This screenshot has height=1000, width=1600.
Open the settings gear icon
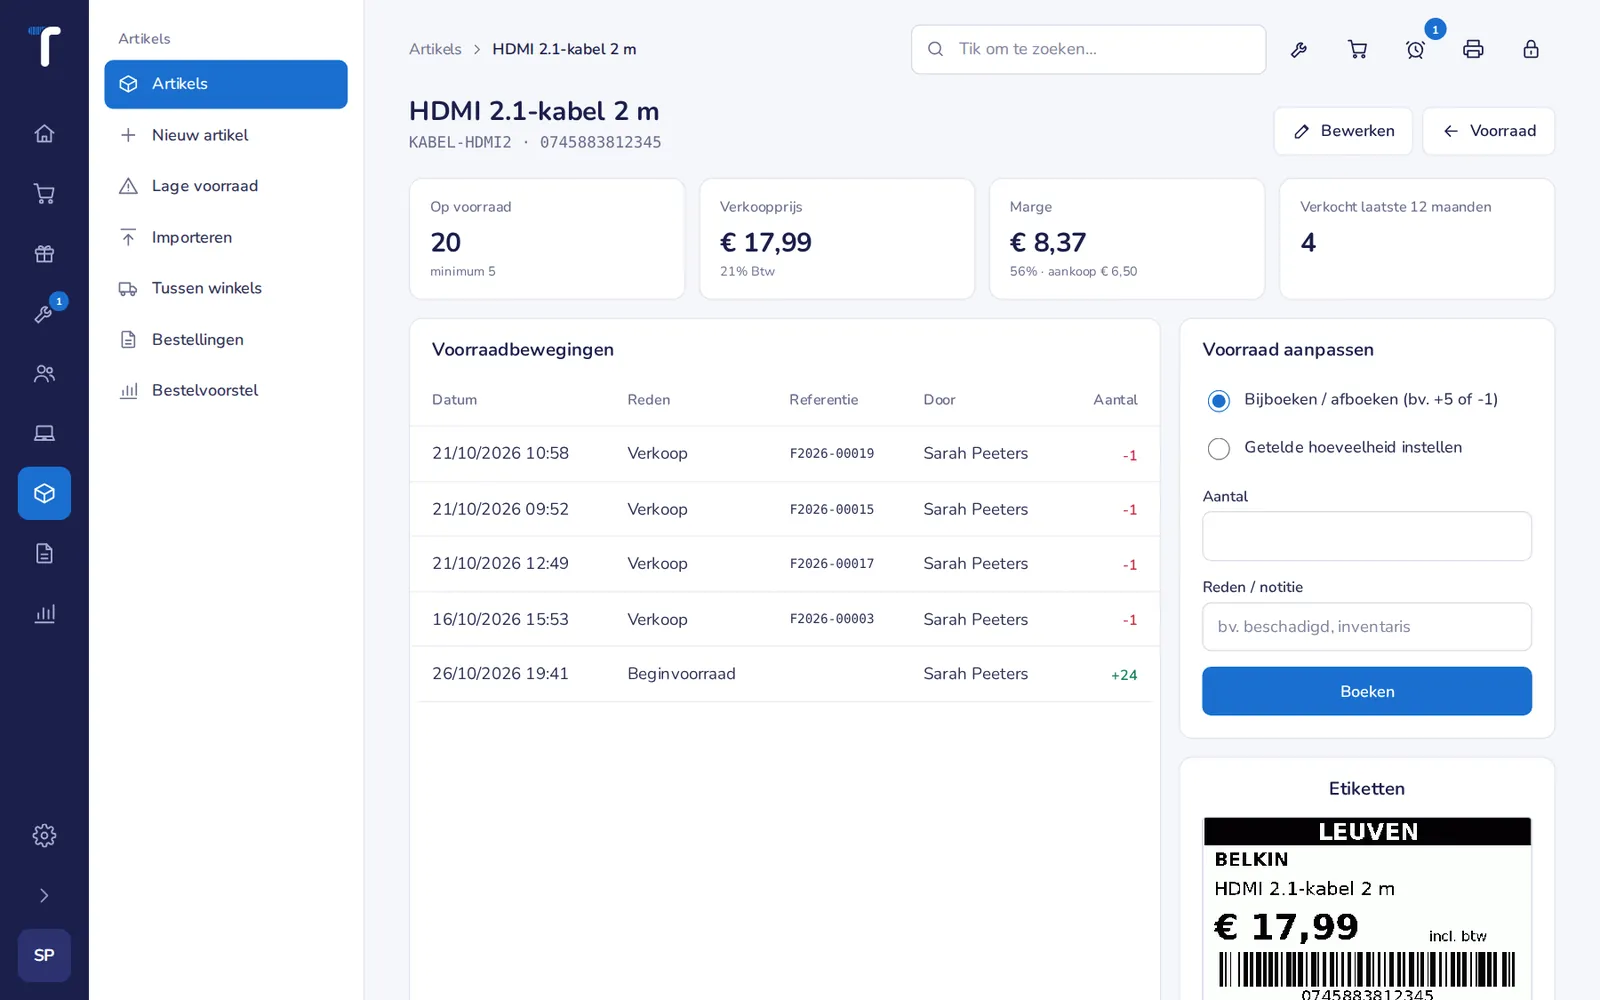(44, 835)
